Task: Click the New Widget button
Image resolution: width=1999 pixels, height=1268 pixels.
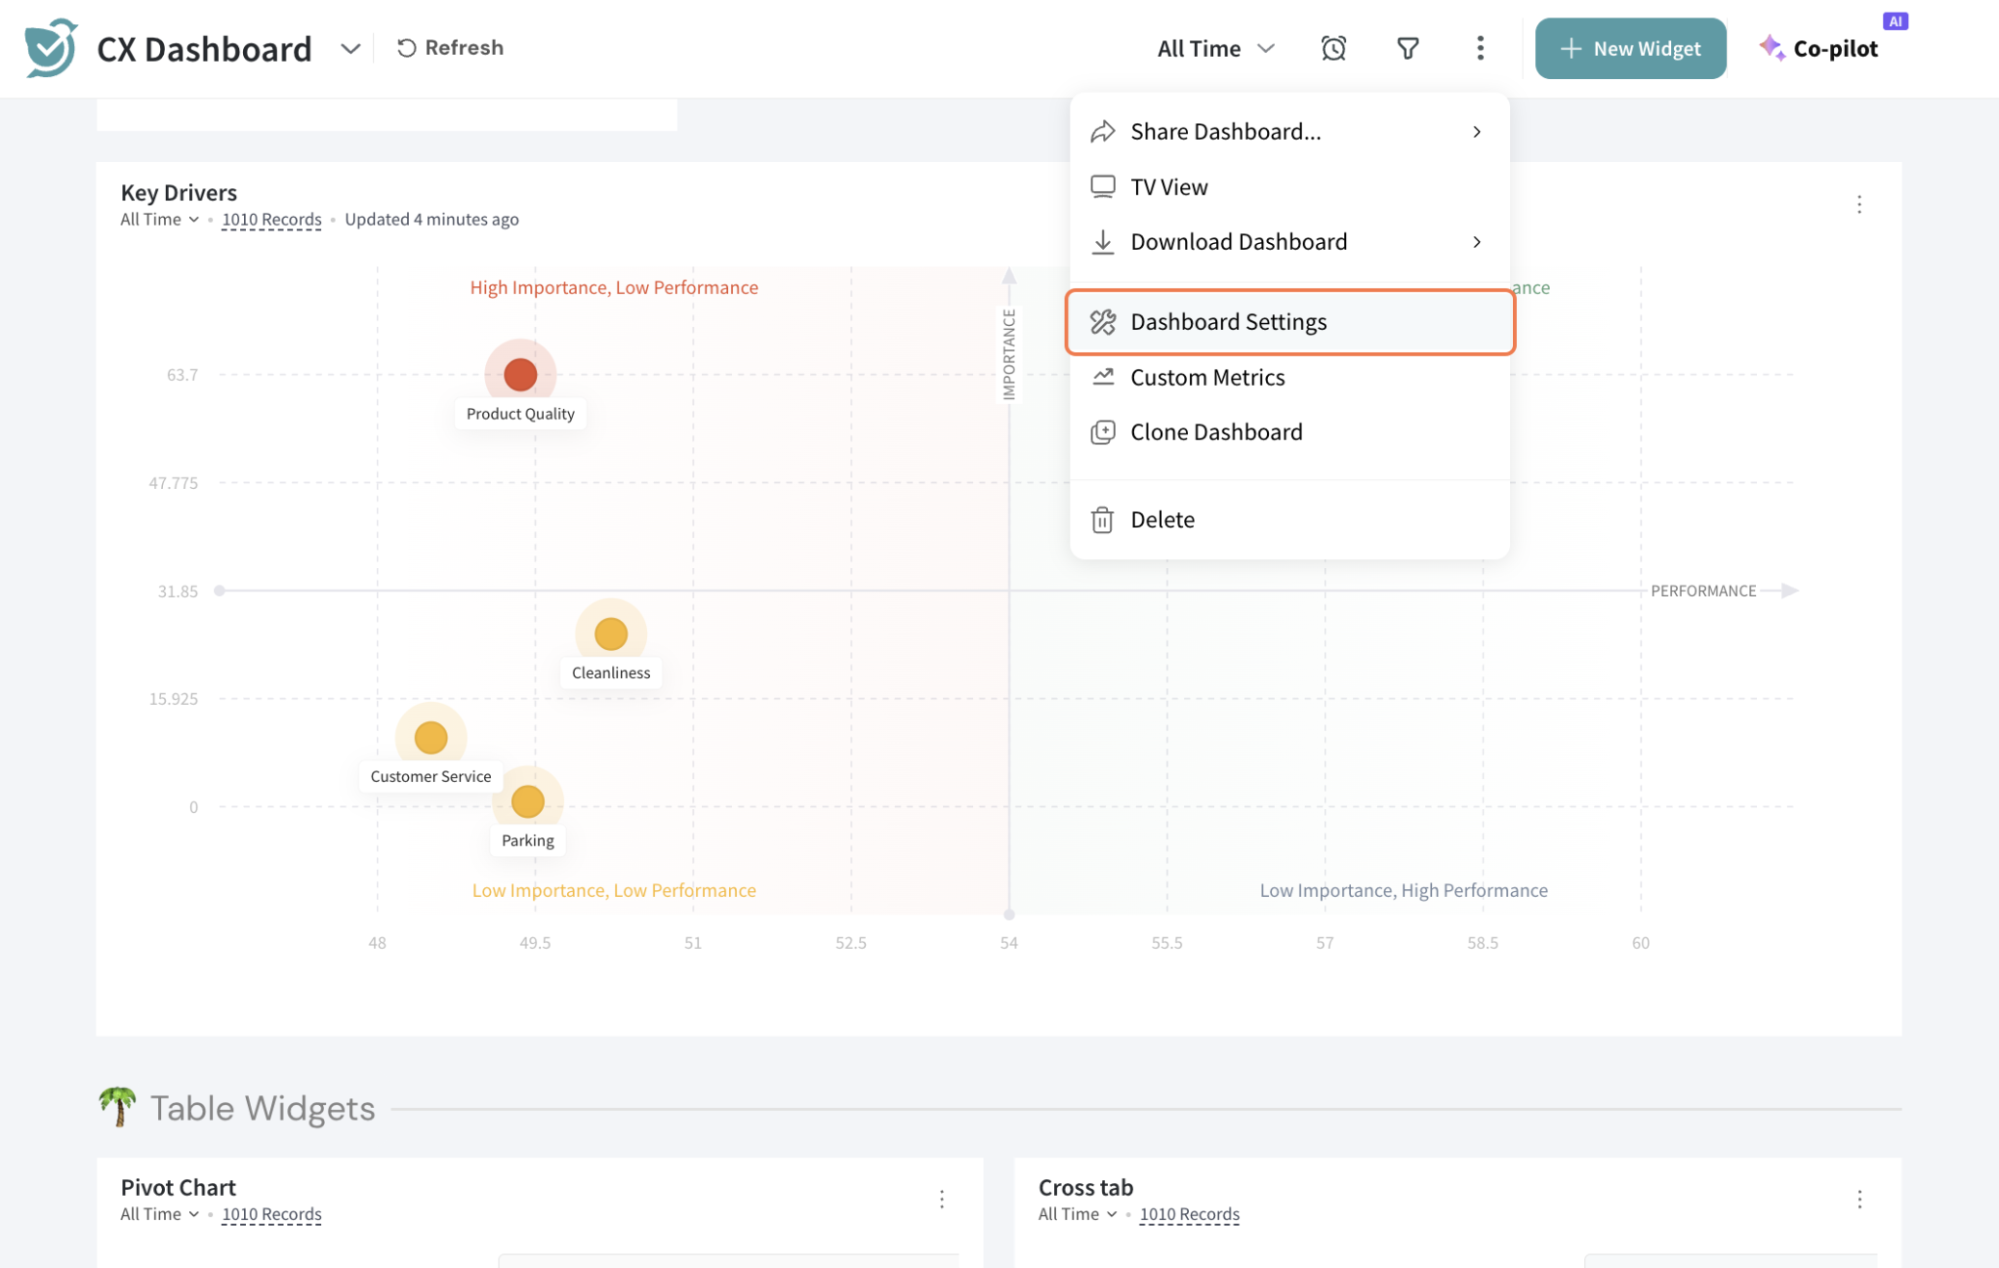Action: 1630,48
